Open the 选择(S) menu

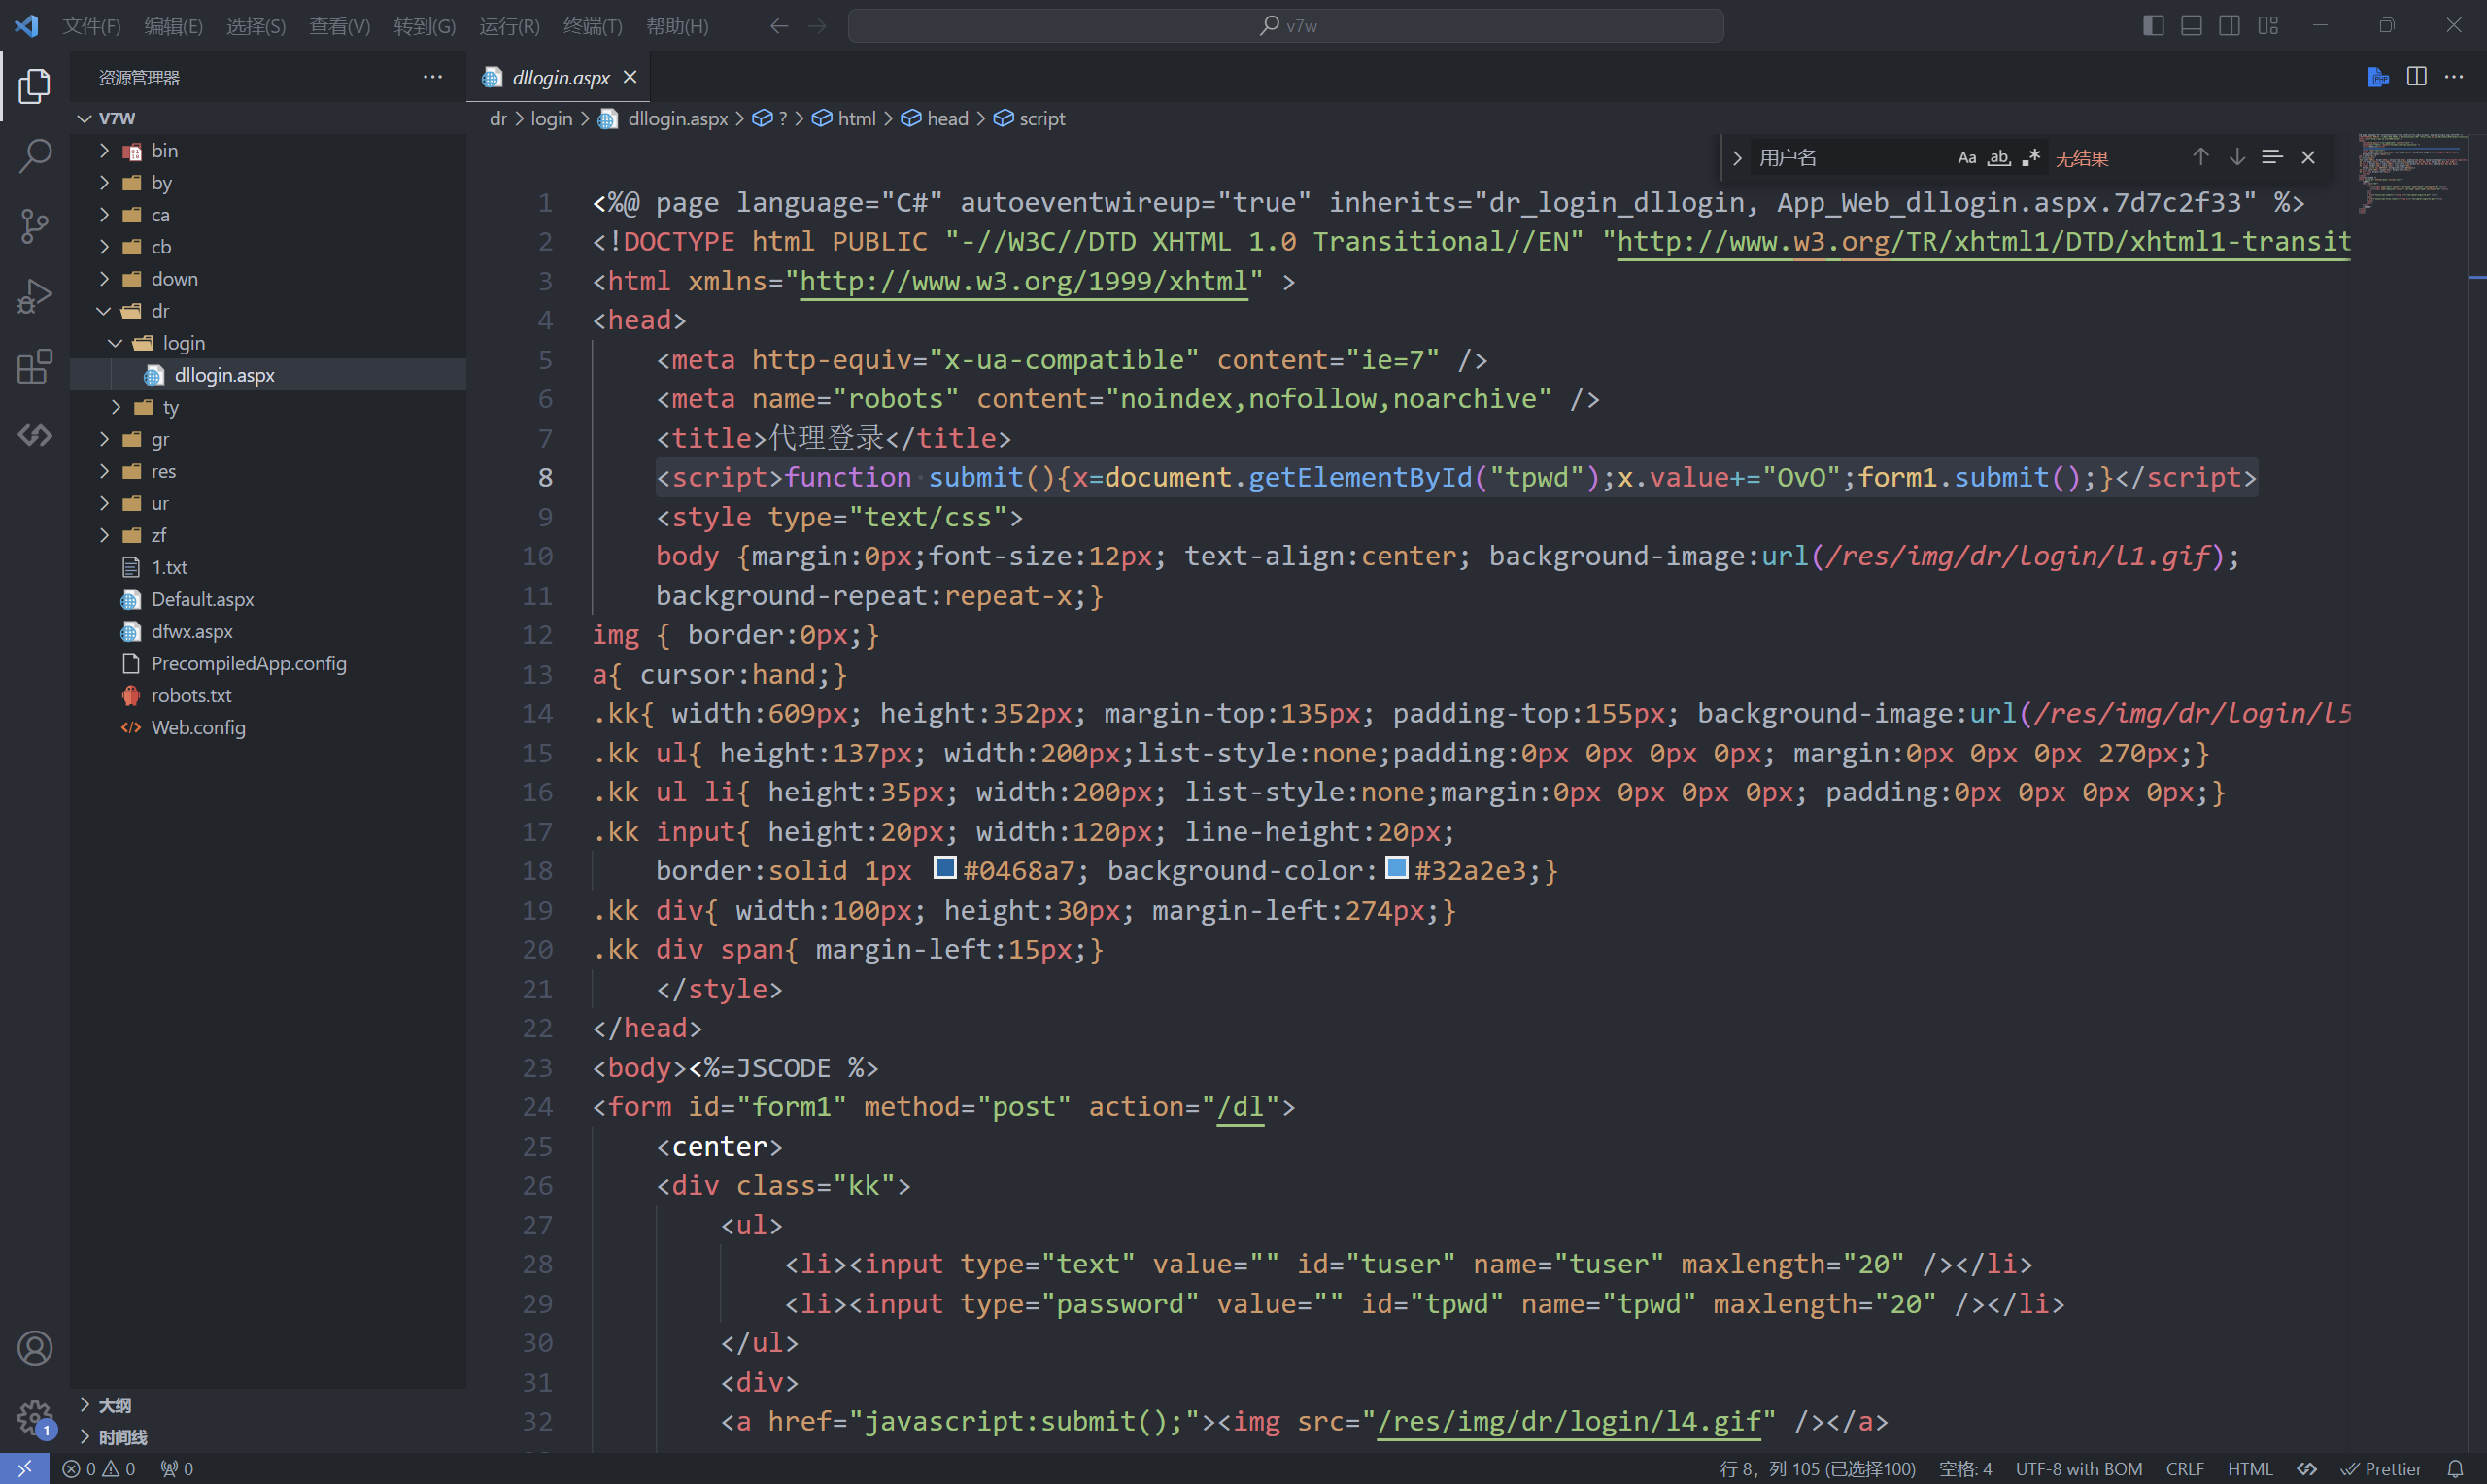click(x=256, y=26)
